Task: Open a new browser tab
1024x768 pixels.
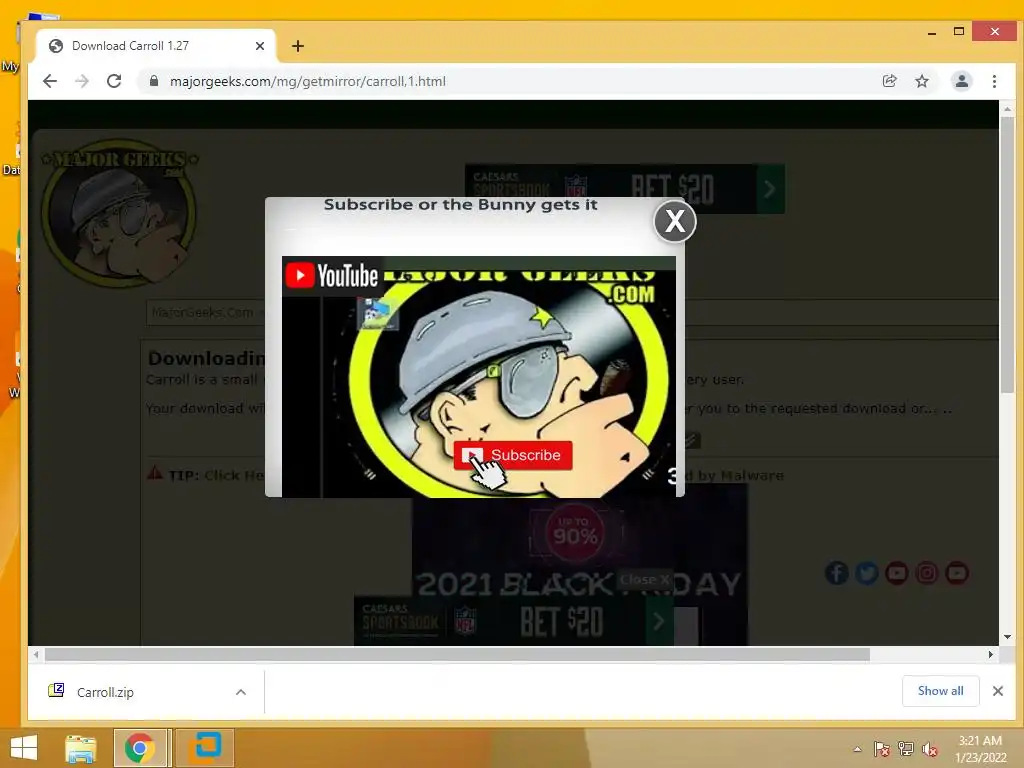Action: coord(298,46)
